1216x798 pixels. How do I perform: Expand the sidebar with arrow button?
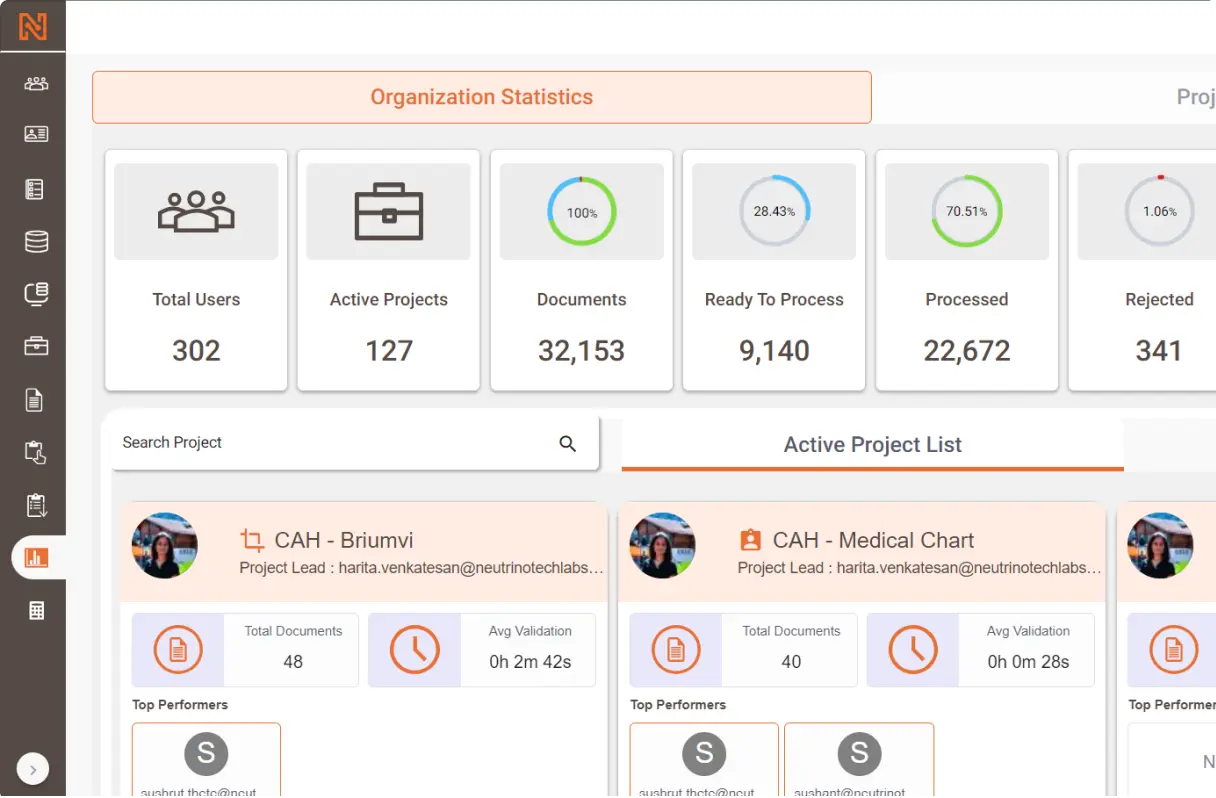(x=33, y=770)
